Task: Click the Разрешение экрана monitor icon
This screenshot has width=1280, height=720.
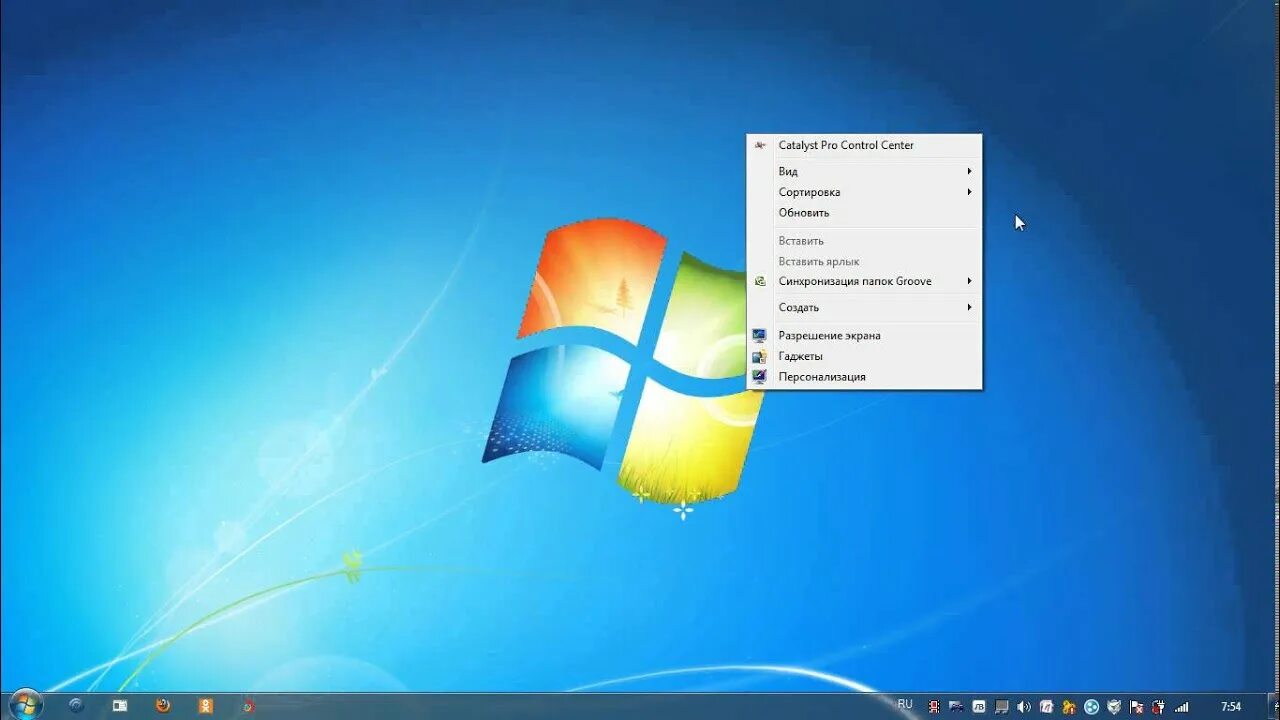Action: pos(760,335)
